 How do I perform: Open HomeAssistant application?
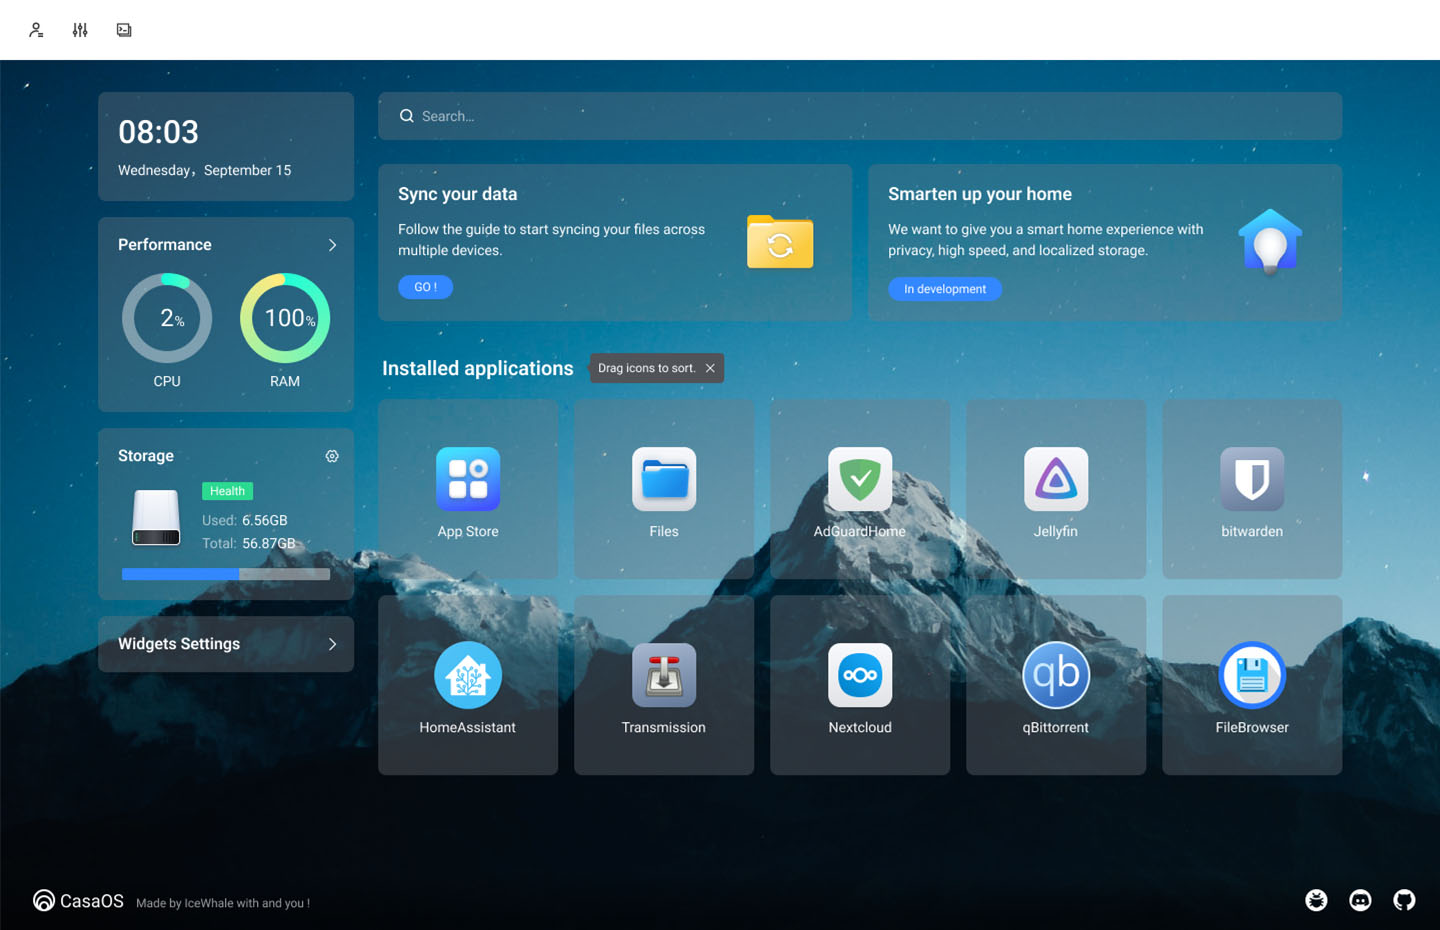click(467, 676)
